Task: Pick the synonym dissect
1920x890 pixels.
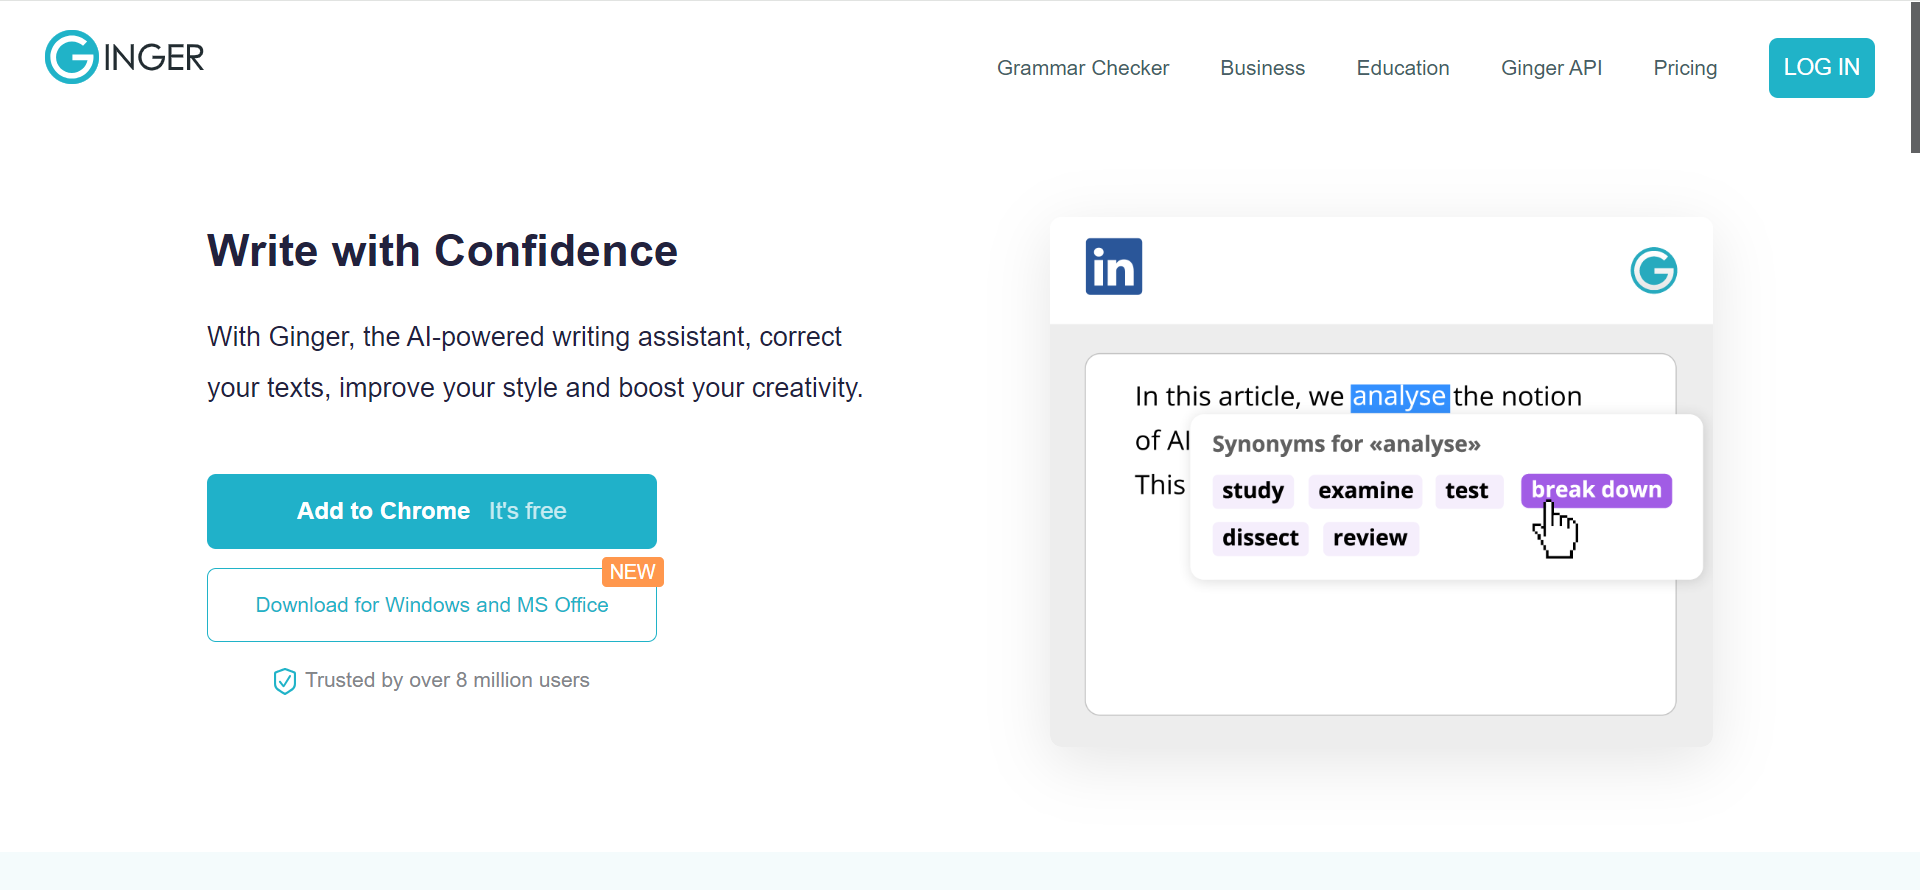Action: (x=1260, y=538)
